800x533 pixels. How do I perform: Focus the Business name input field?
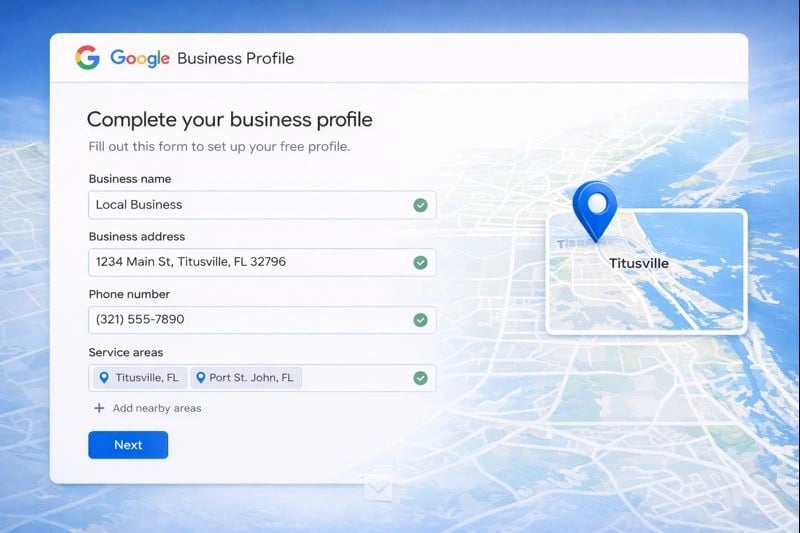262,205
